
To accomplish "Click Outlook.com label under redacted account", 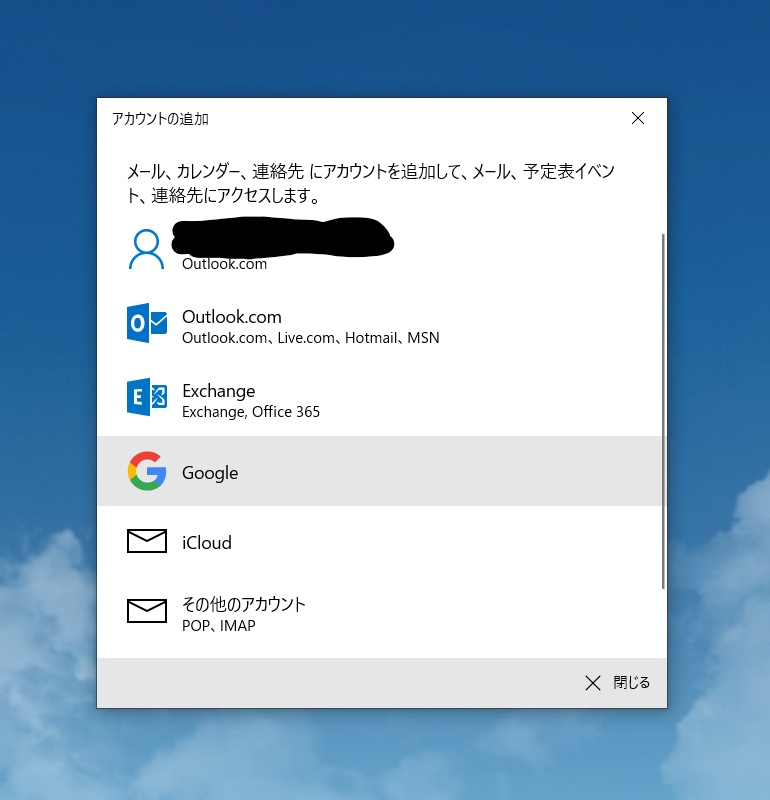I will (x=225, y=264).
